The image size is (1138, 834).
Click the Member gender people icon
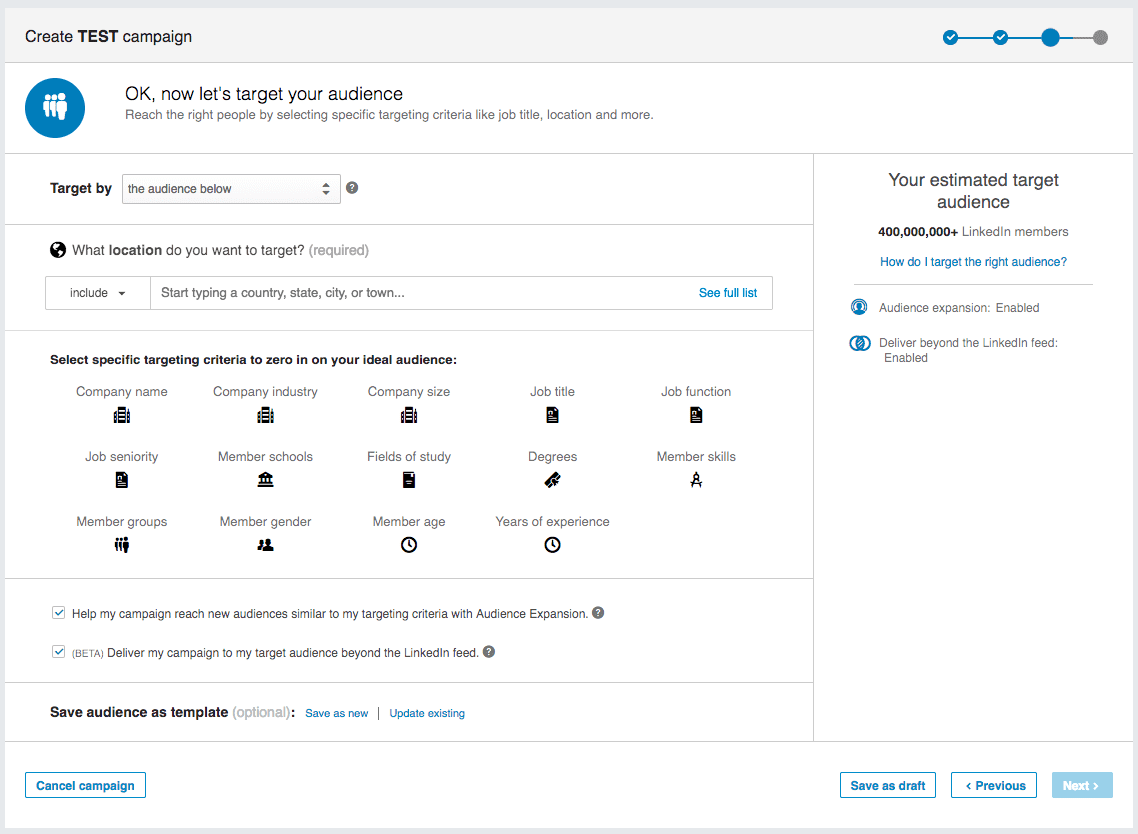coord(266,545)
